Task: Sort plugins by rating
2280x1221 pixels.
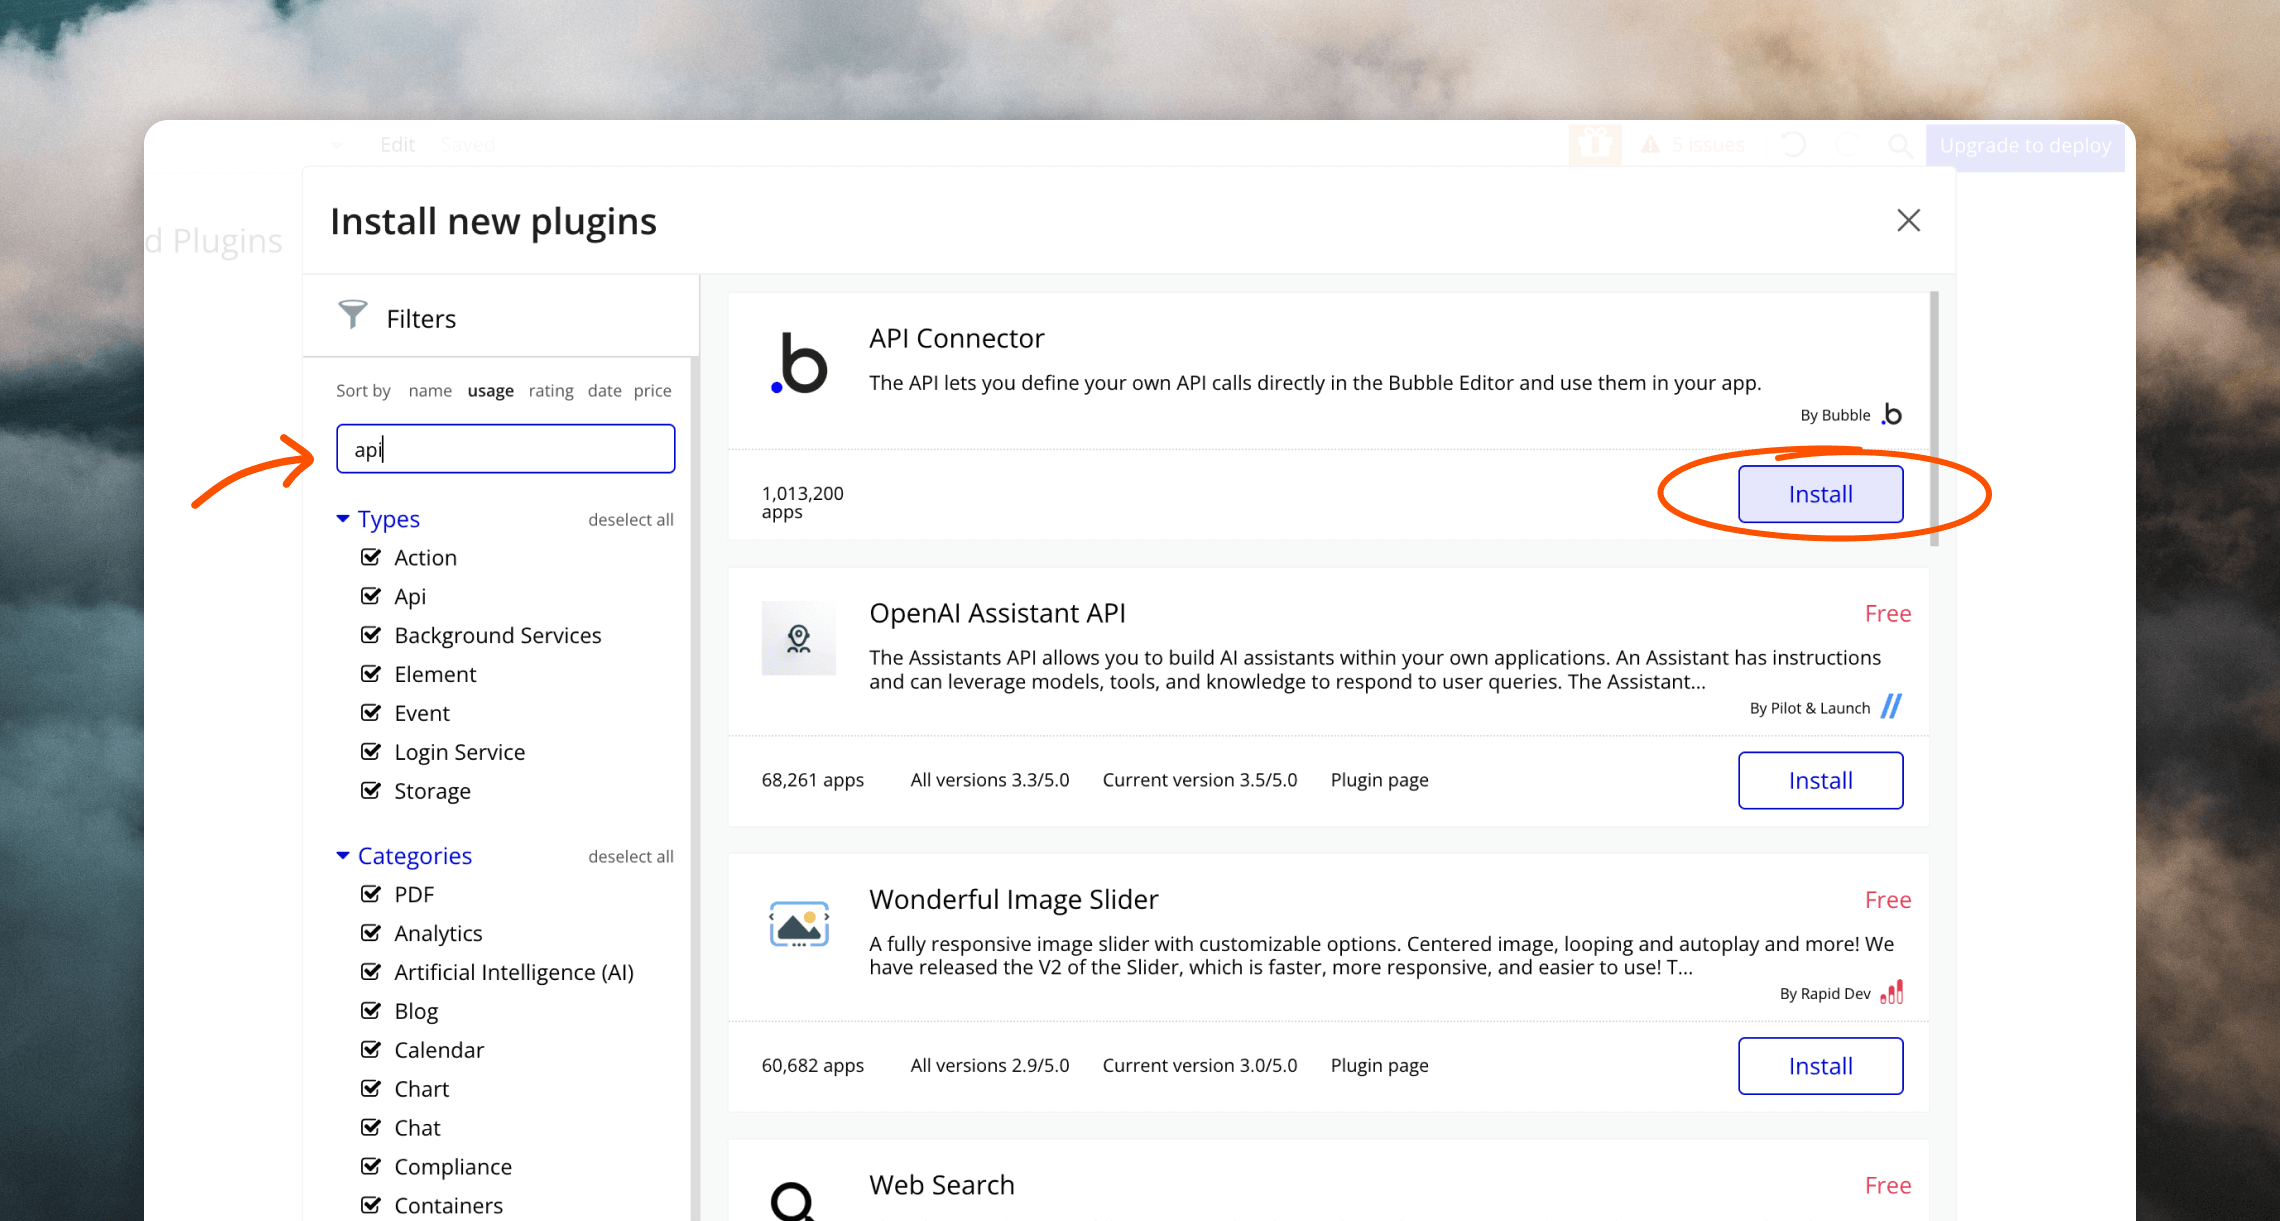Action: coord(551,391)
